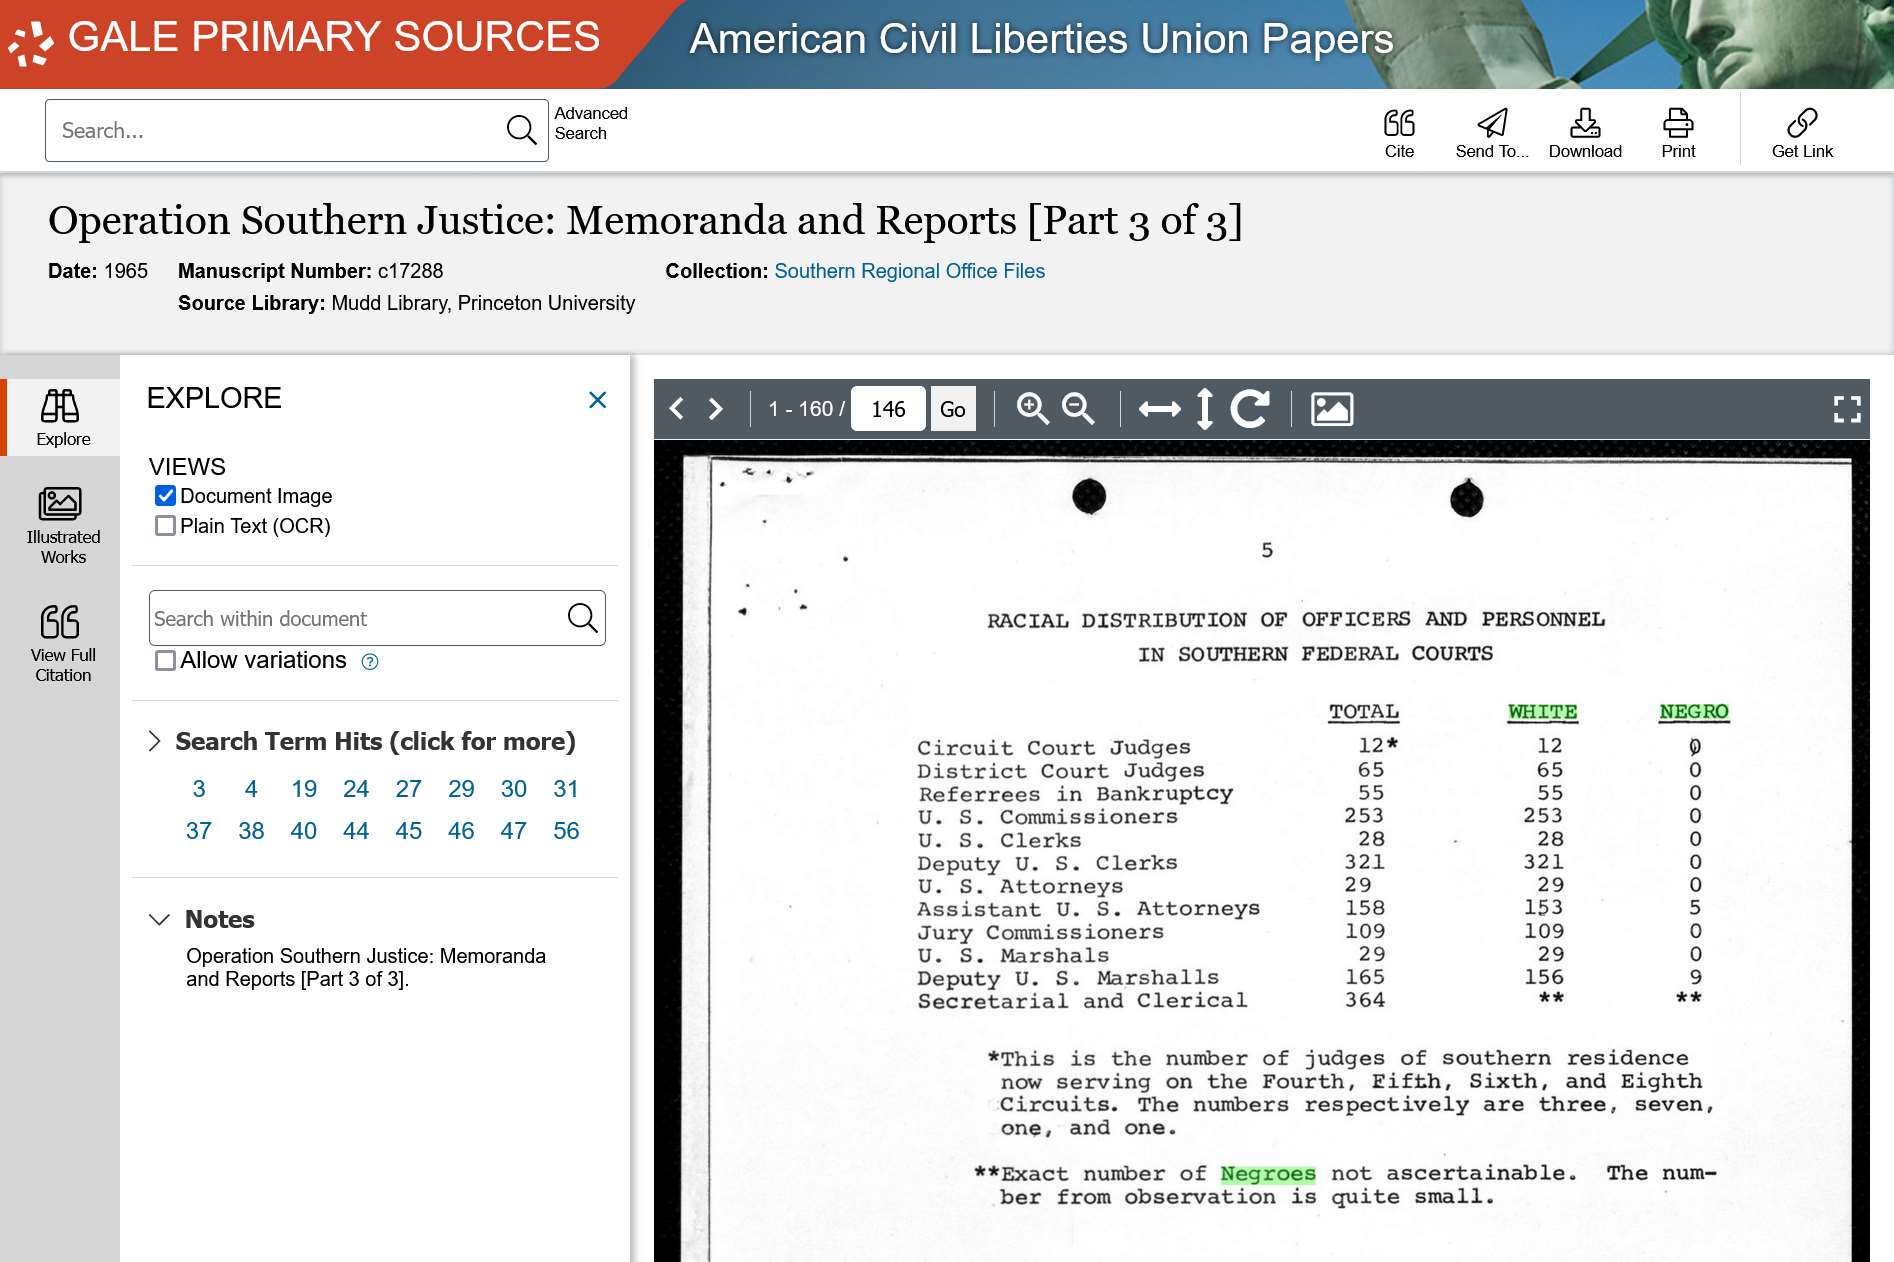Fit document to width
The width and height of the screenshot is (1894, 1262).
click(1159, 409)
